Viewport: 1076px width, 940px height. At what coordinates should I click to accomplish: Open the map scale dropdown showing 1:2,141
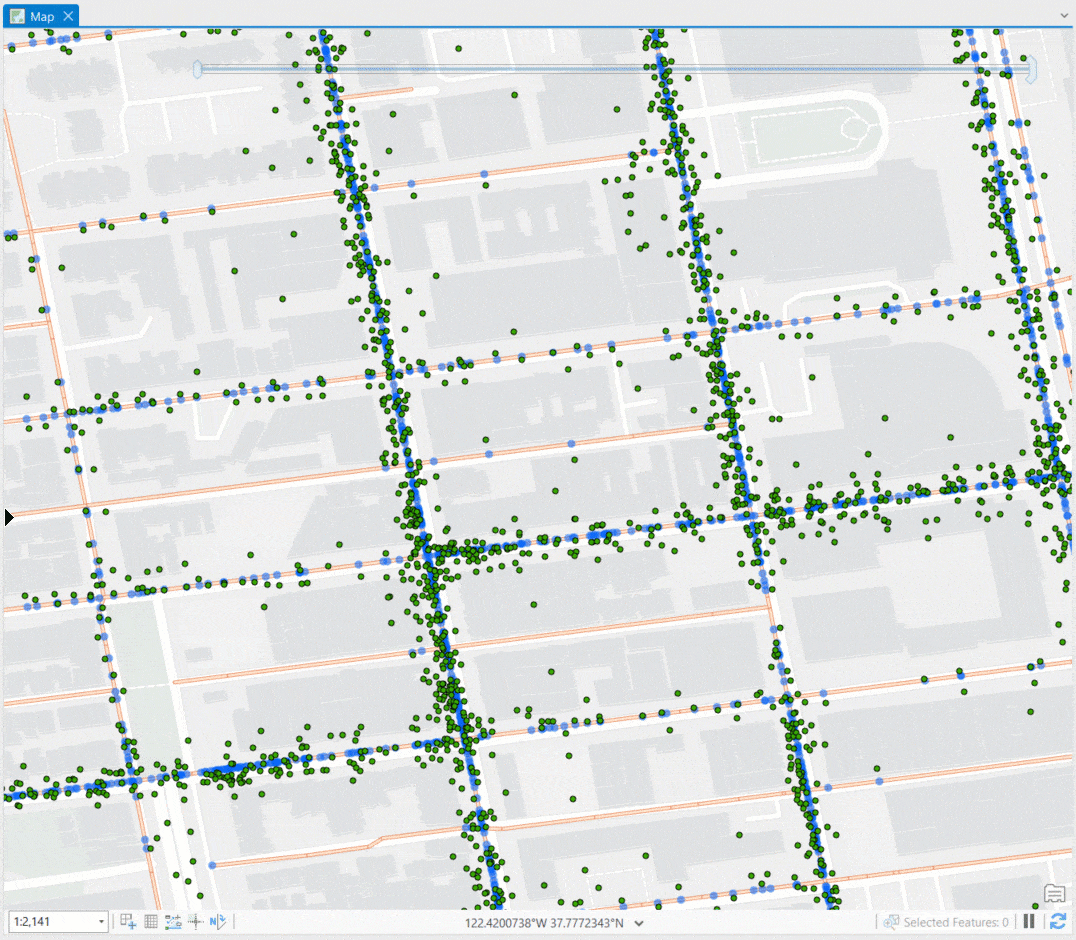point(101,921)
